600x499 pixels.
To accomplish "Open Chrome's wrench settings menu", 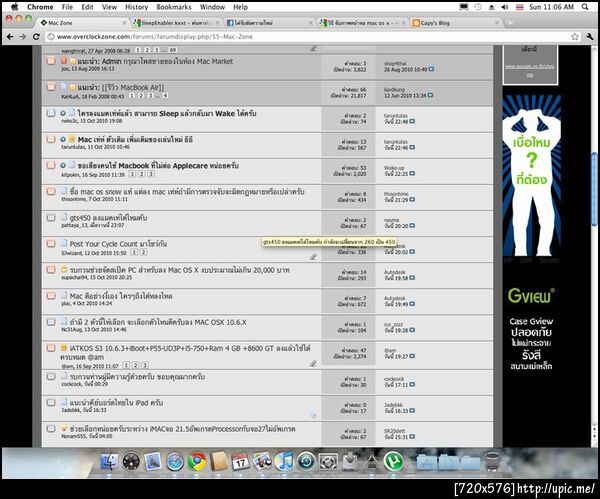I will pos(589,37).
